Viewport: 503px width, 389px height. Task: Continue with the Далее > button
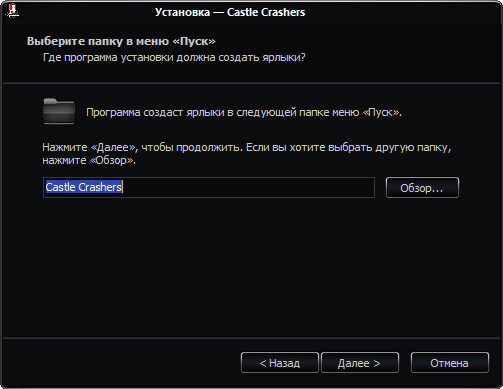(x=360, y=363)
